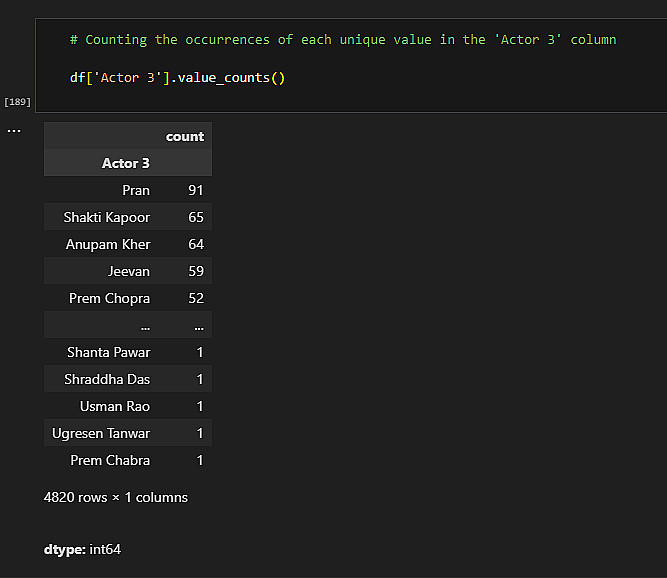
Task: Click the count value 91
Action: click(195, 190)
